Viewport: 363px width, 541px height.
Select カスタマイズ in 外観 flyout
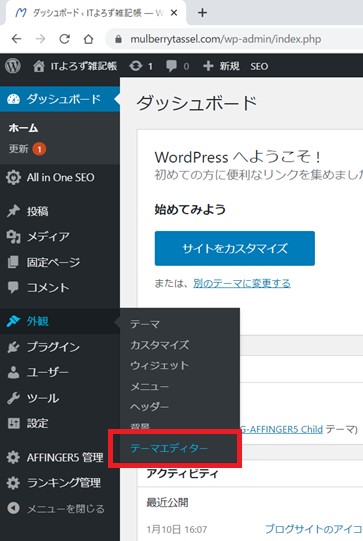160,345
